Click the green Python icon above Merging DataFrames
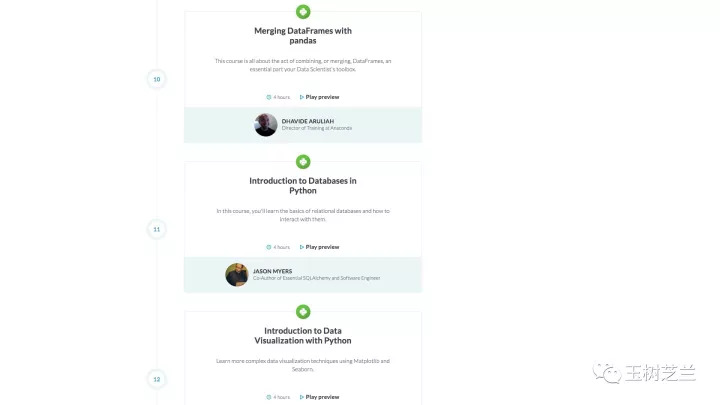This screenshot has width=720, height=405. pos(303,11)
